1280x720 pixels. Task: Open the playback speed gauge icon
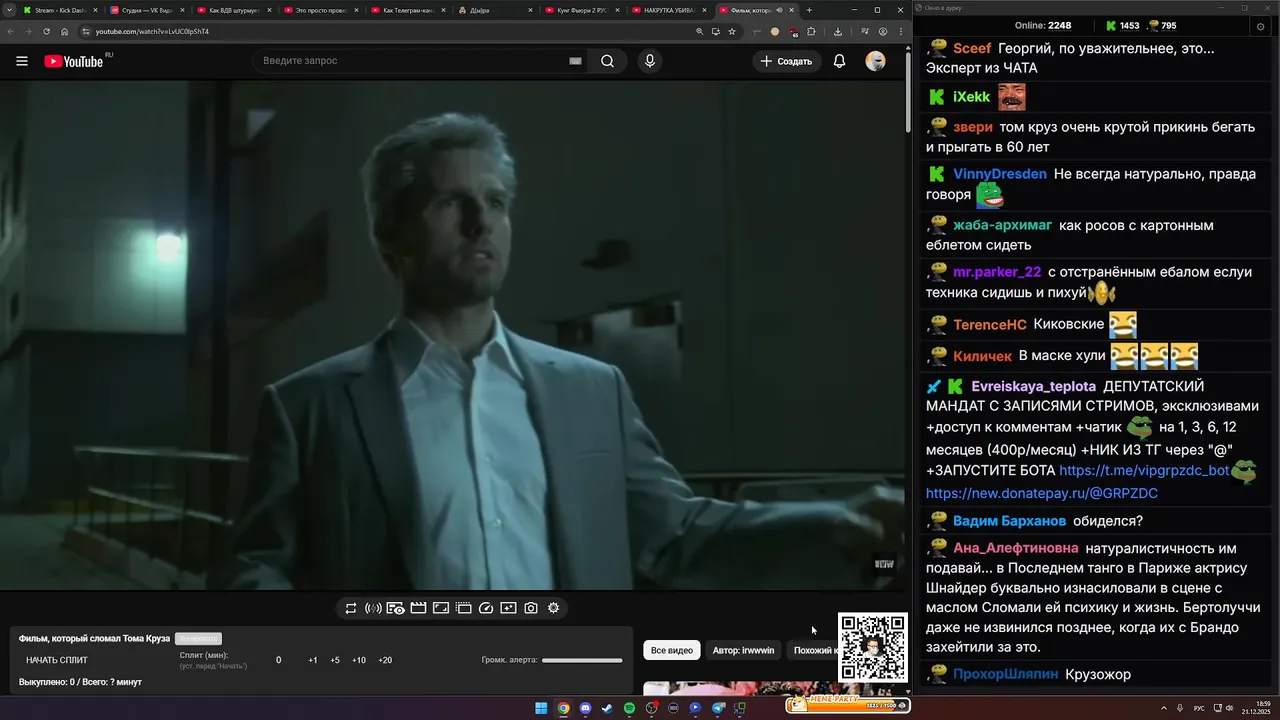pyautogui.click(x=486, y=608)
